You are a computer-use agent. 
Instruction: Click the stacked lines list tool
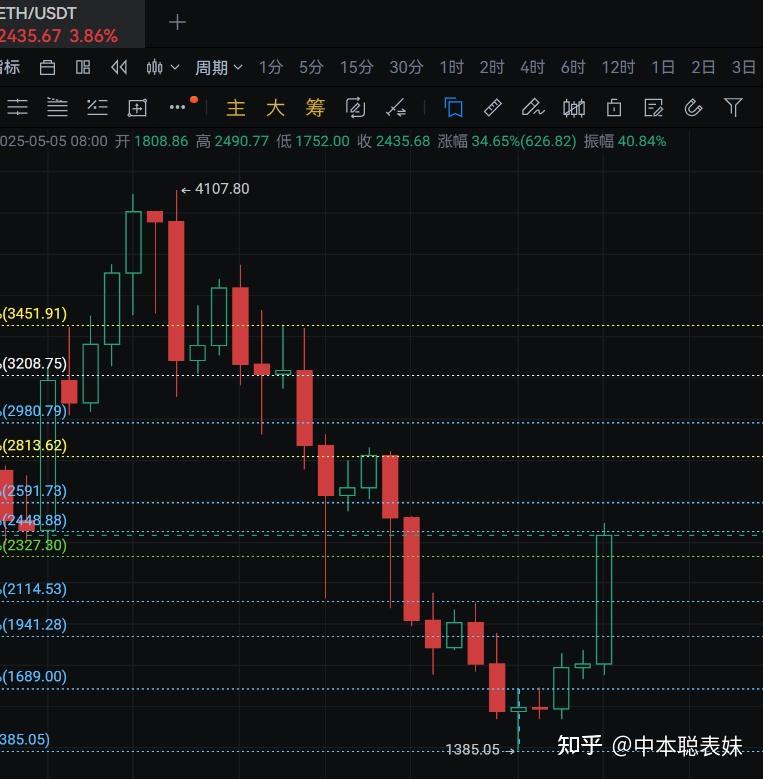(x=57, y=107)
